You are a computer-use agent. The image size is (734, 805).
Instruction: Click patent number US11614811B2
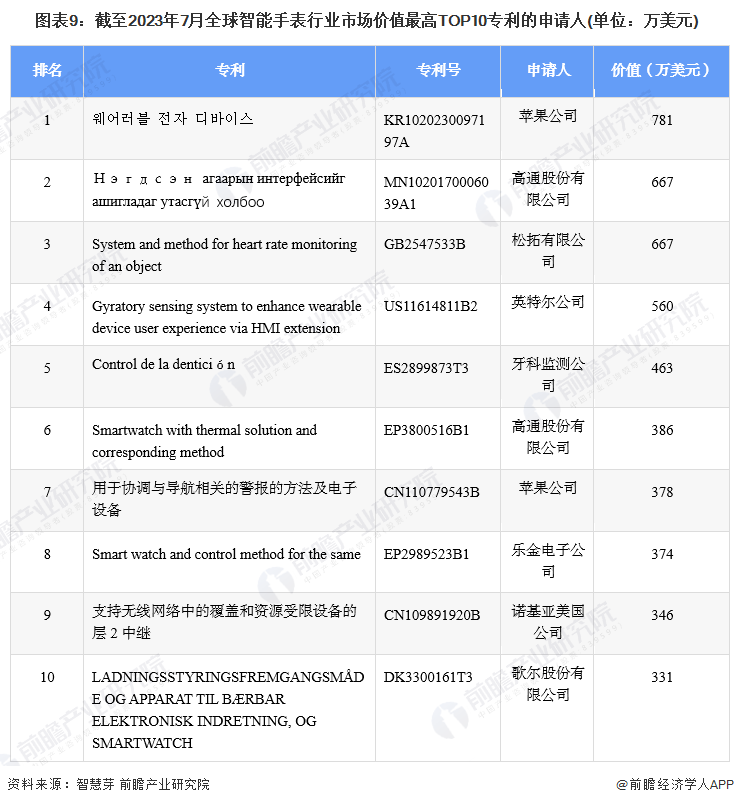tap(430, 306)
